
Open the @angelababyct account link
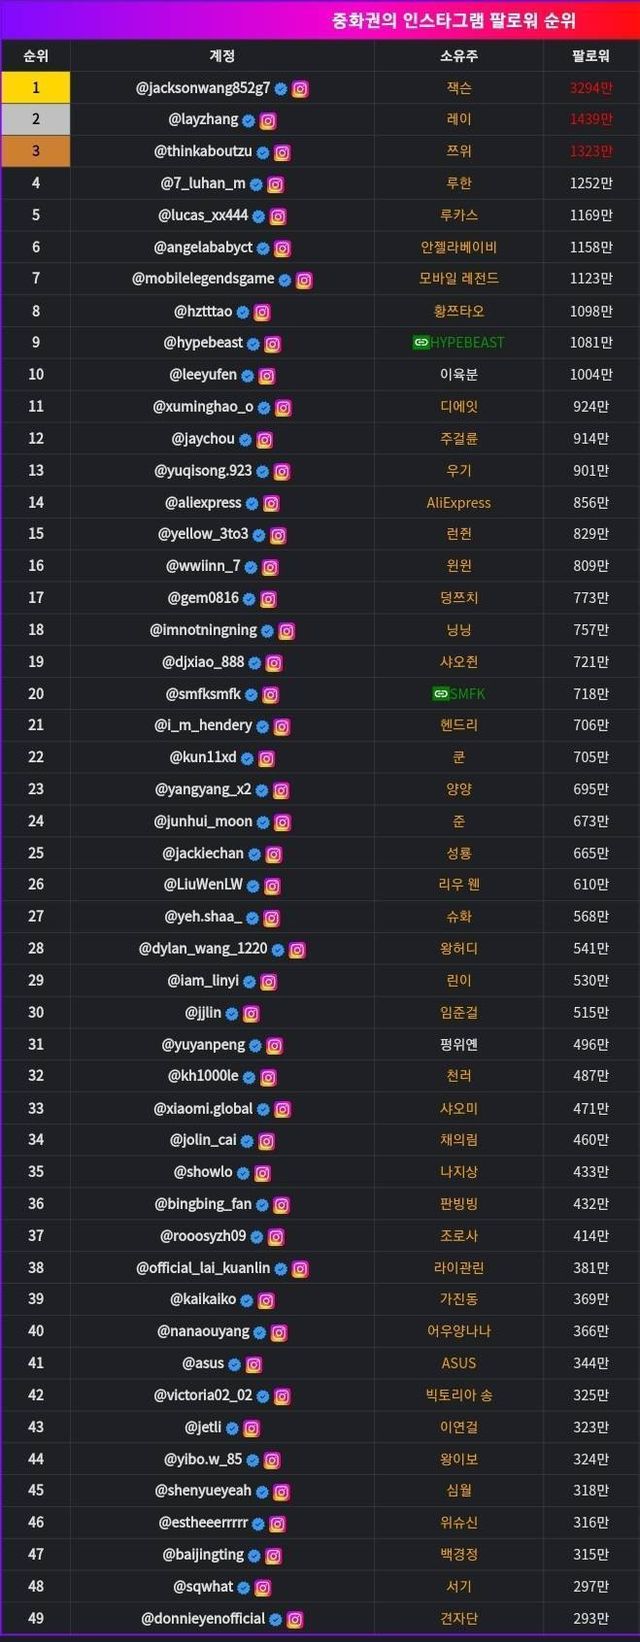(203, 247)
